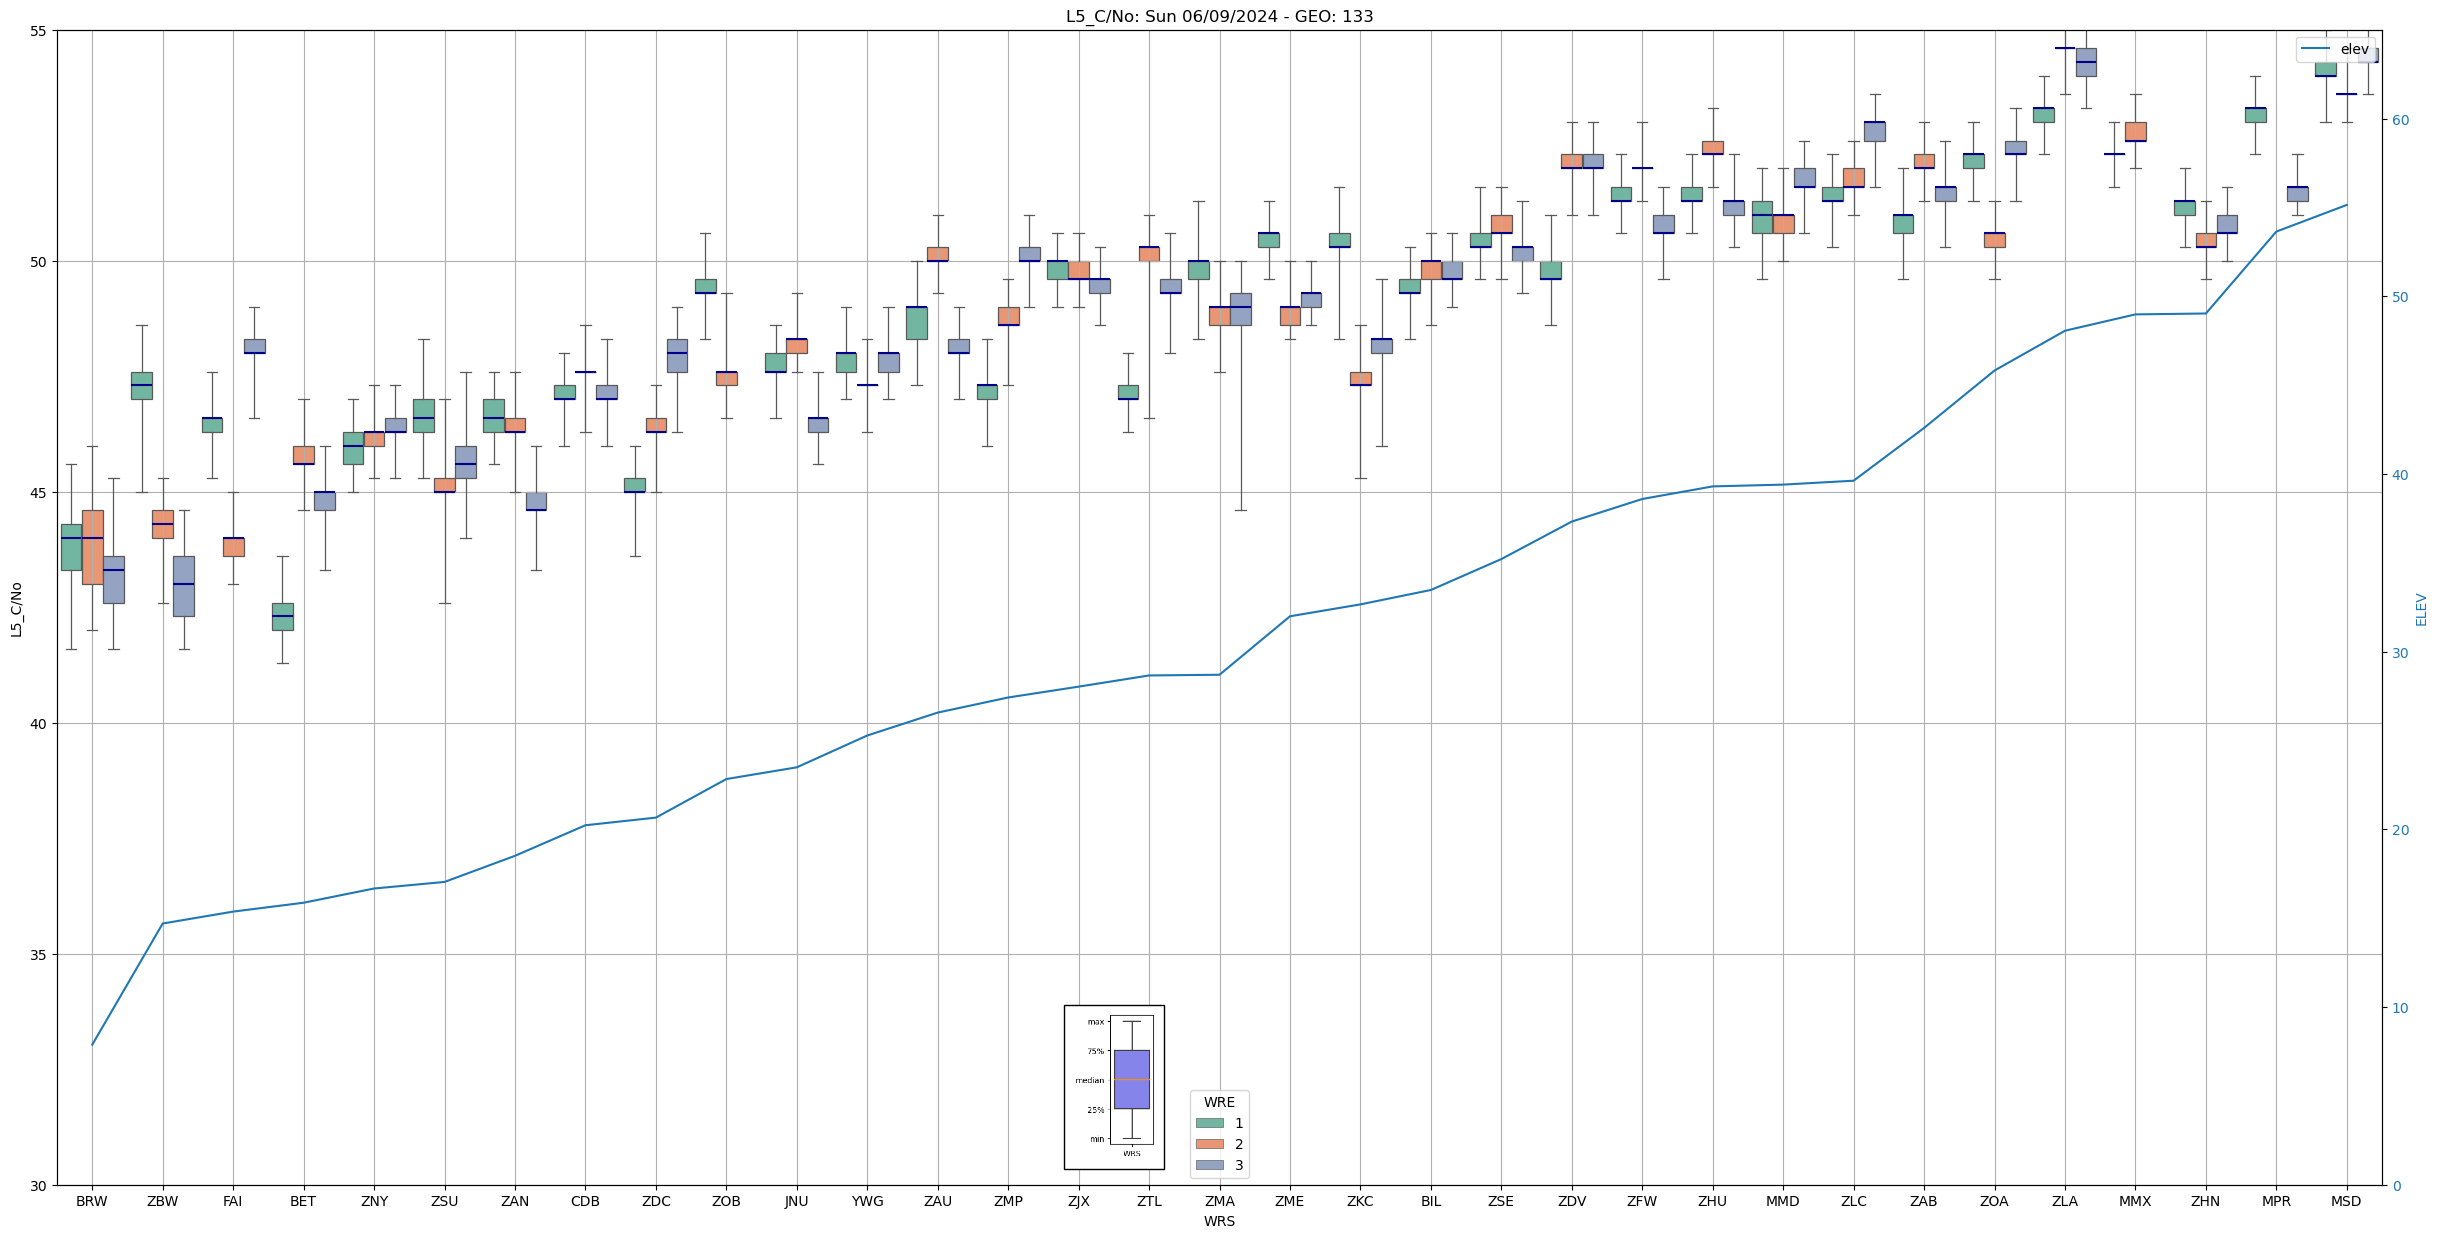Click the WRE legend title
2439x1238 pixels.
[x=1219, y=1102]
